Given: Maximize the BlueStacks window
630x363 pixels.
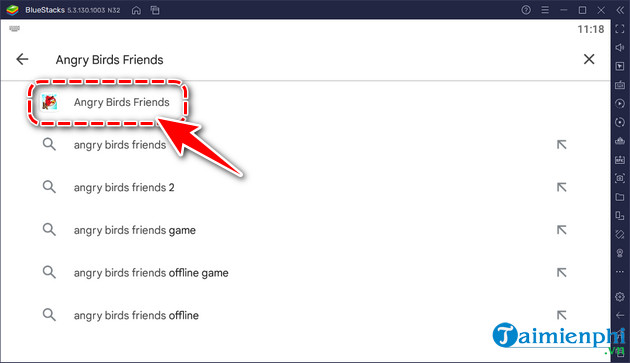Looking at the screenshot, I should [x=582, y=10].
